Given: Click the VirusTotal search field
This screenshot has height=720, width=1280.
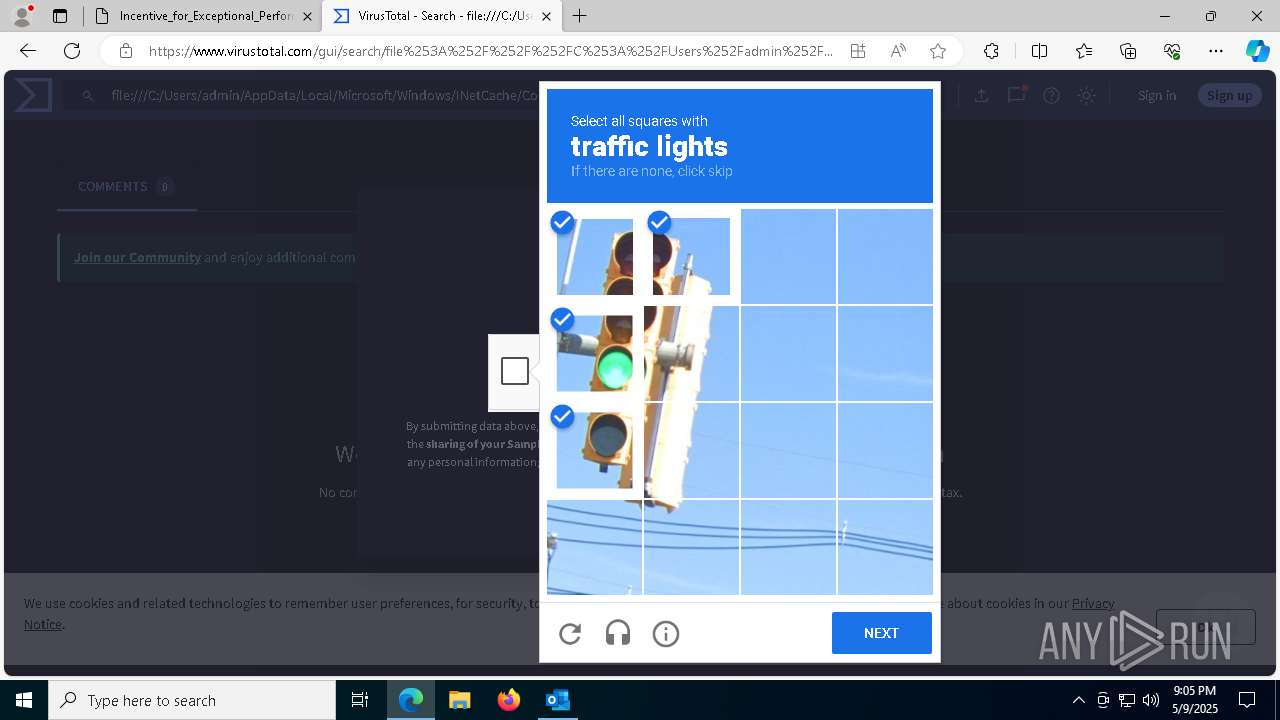Looking at the screenshot, I should click(x=325, y=95).
